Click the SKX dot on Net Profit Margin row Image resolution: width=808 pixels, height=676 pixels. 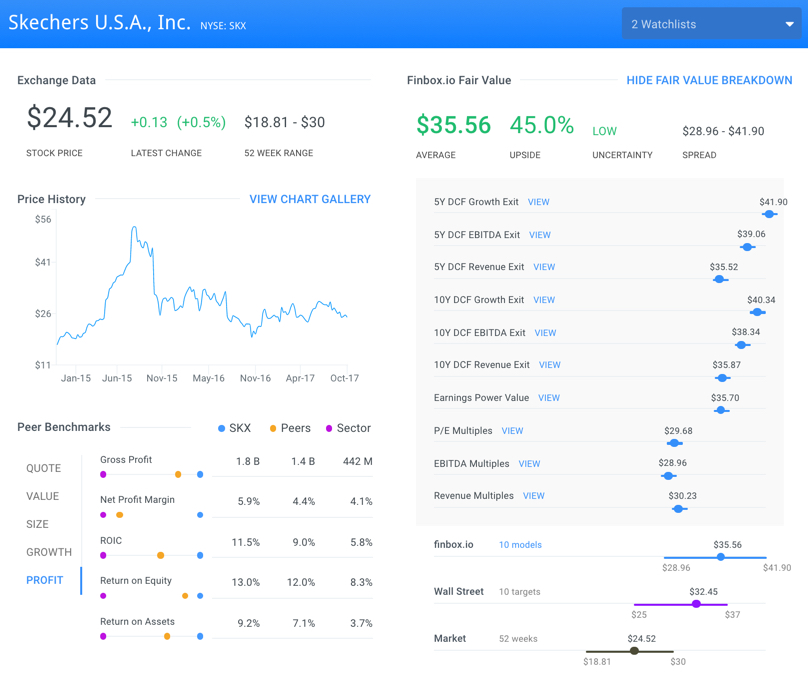[200, 515]
